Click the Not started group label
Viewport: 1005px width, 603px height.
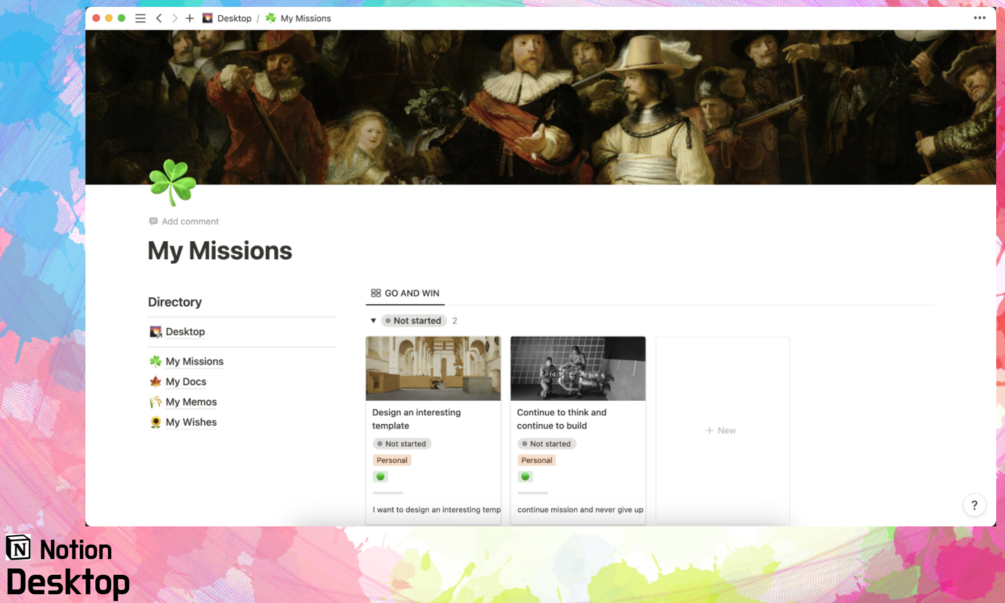(x=413, y=320)
